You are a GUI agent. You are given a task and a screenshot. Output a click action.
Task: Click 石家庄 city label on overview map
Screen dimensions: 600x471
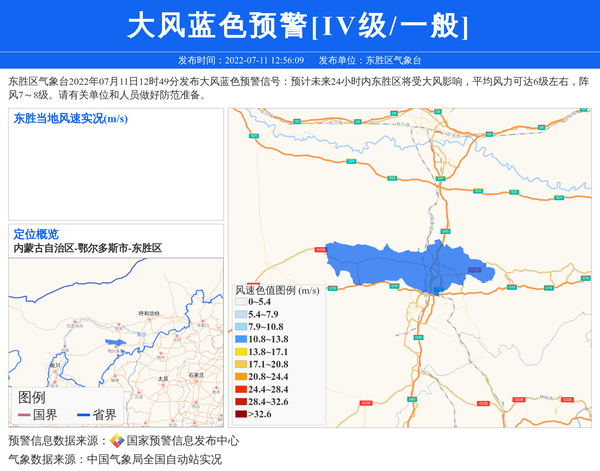(x=195, y=374)
